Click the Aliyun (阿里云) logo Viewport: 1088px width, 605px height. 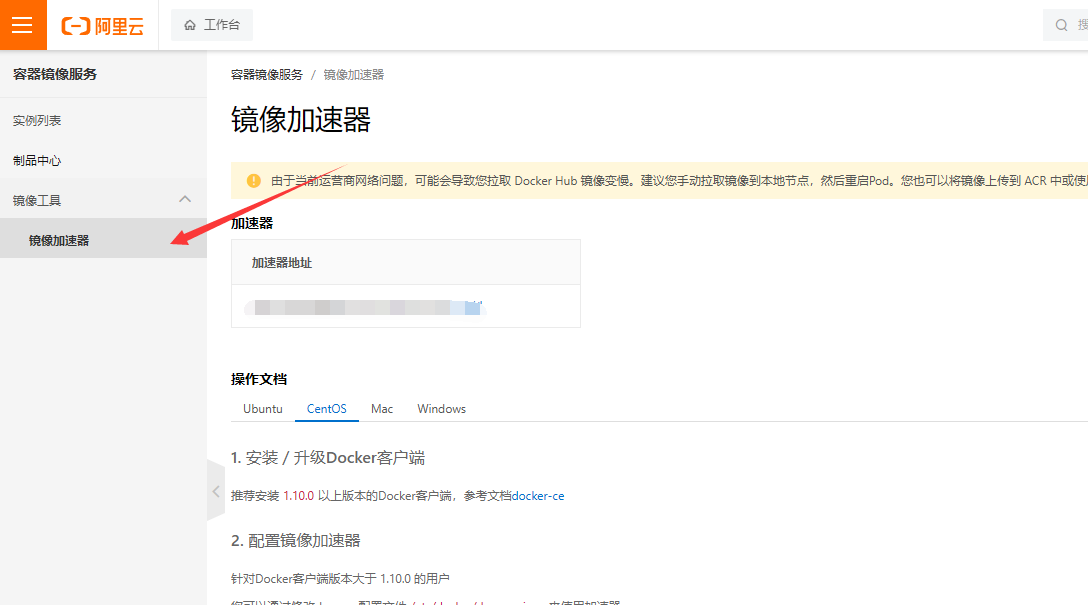(102, 26)
